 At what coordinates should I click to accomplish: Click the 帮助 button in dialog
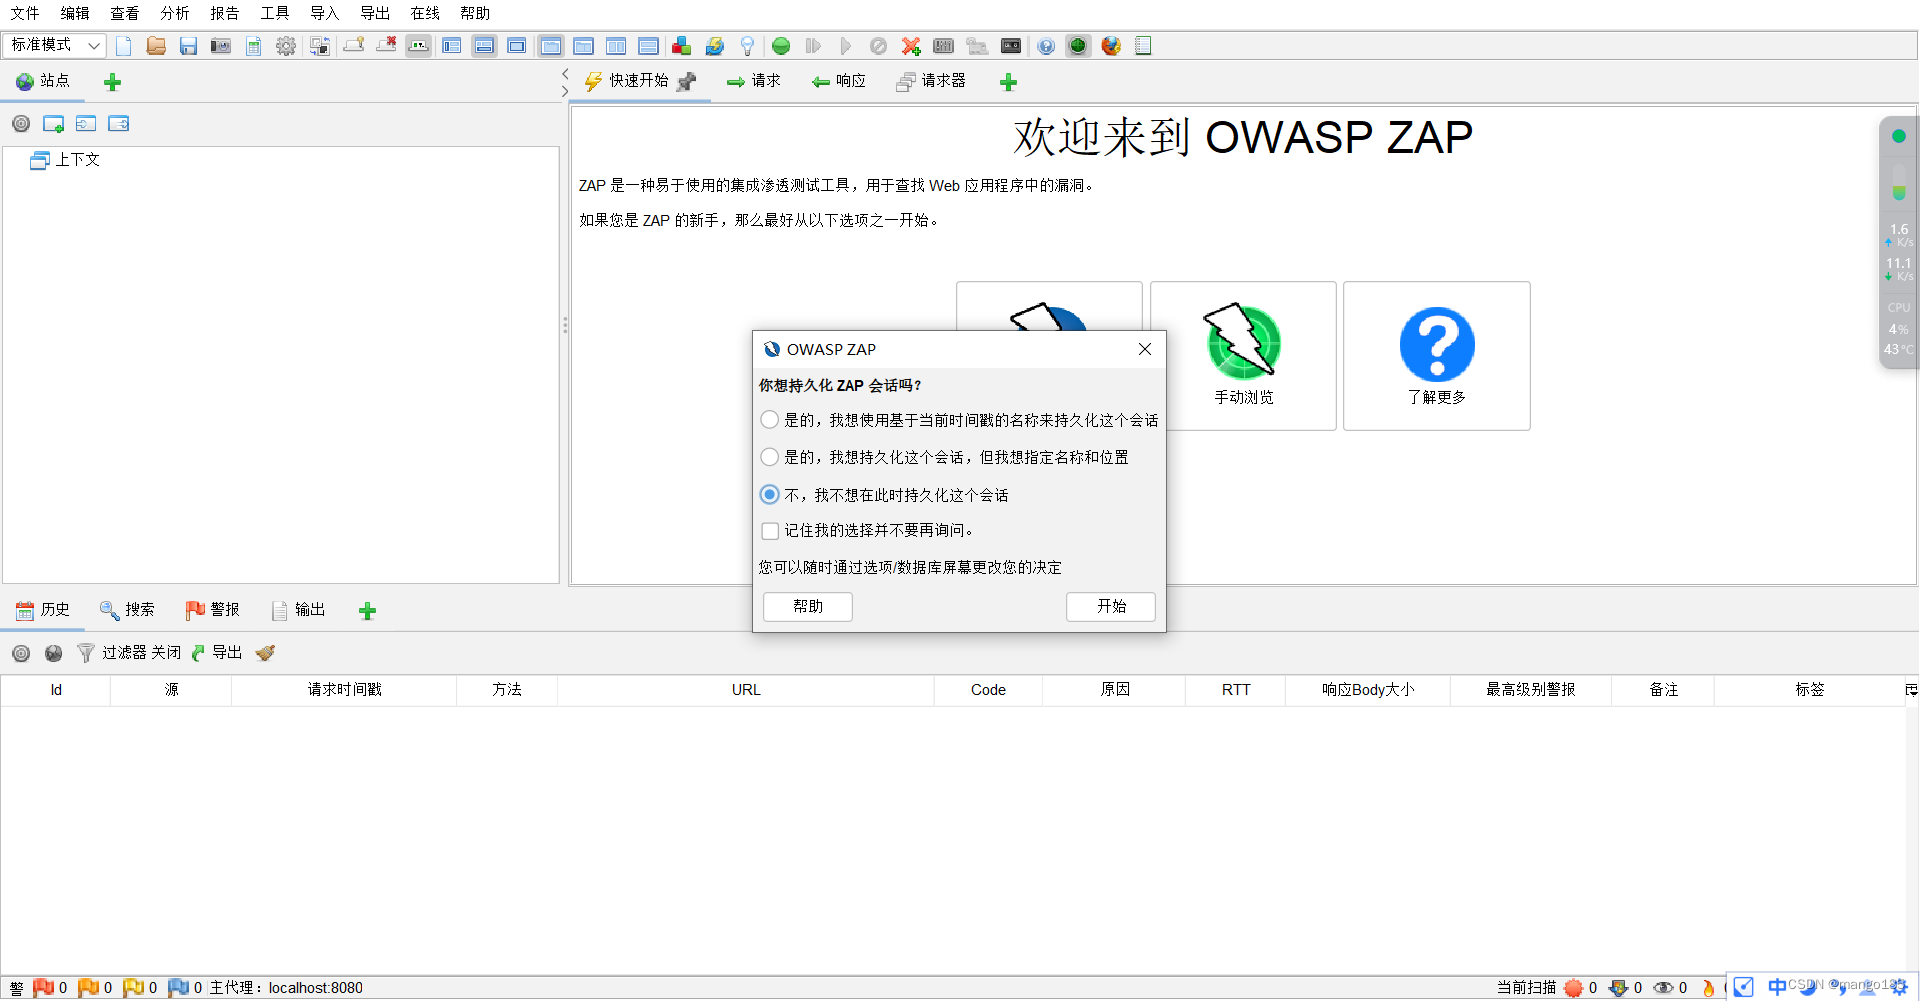(x=808, y=607)
